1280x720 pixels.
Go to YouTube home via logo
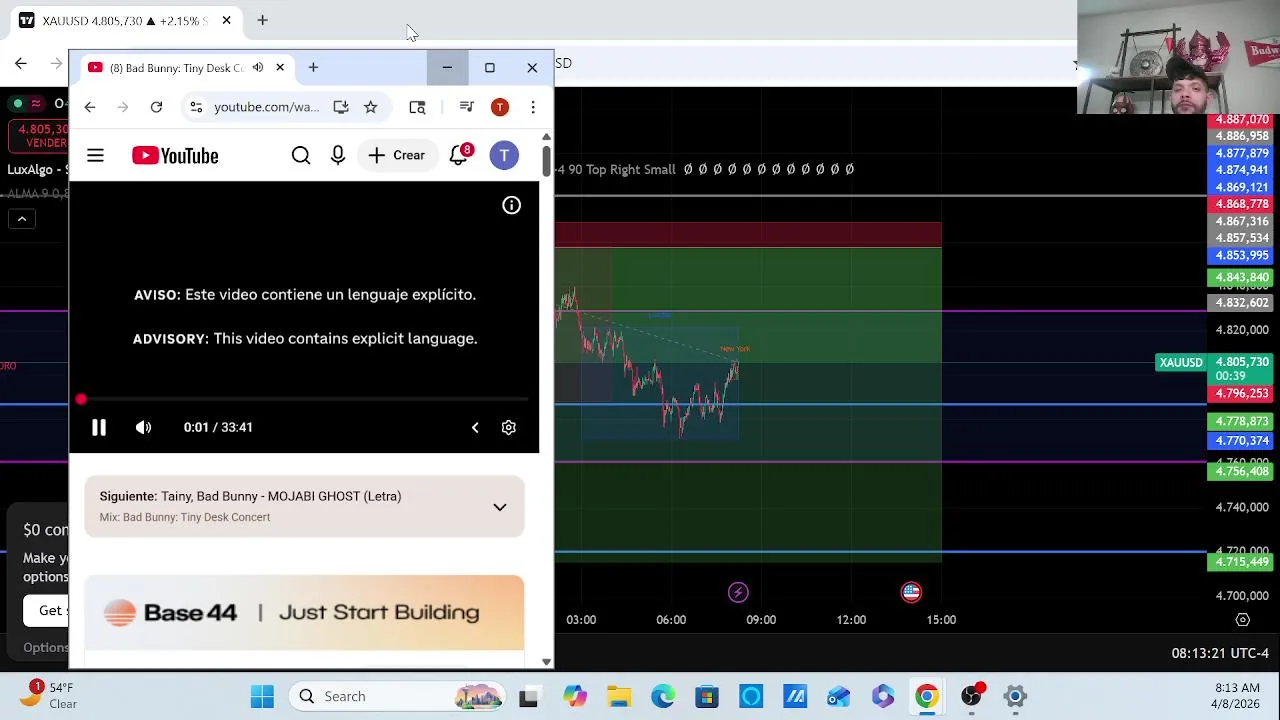(175, 155)
